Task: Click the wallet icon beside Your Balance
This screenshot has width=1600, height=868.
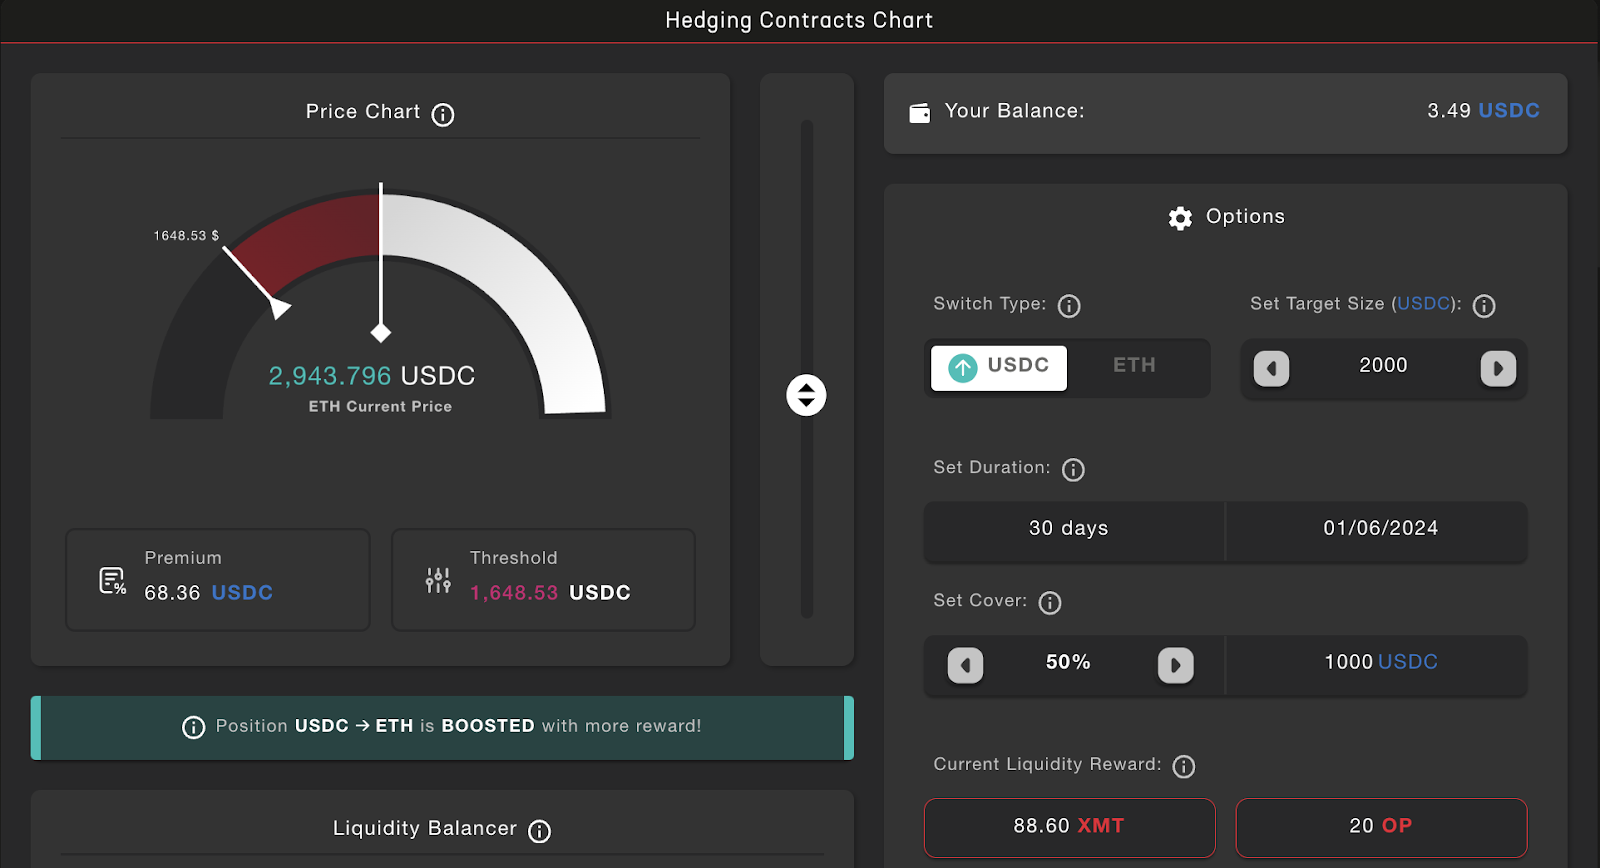Action: pos(919,113)
